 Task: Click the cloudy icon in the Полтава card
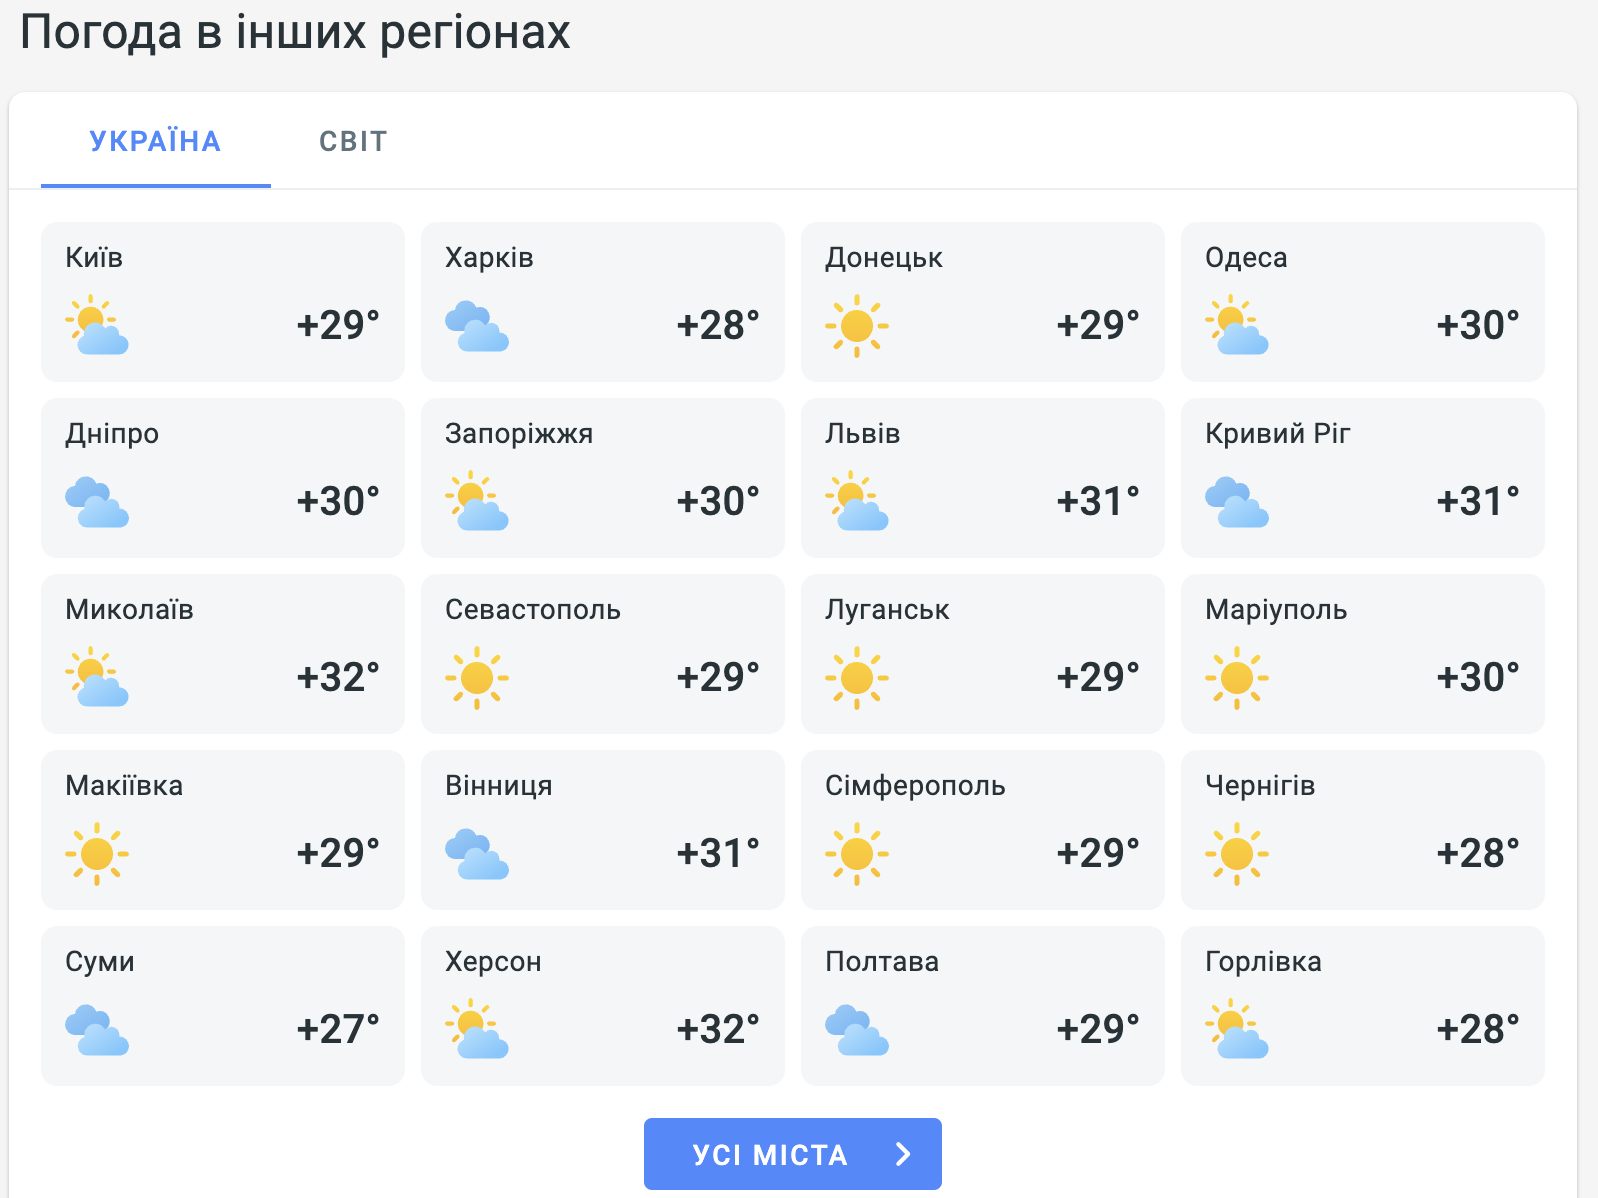coord(857,1030)
